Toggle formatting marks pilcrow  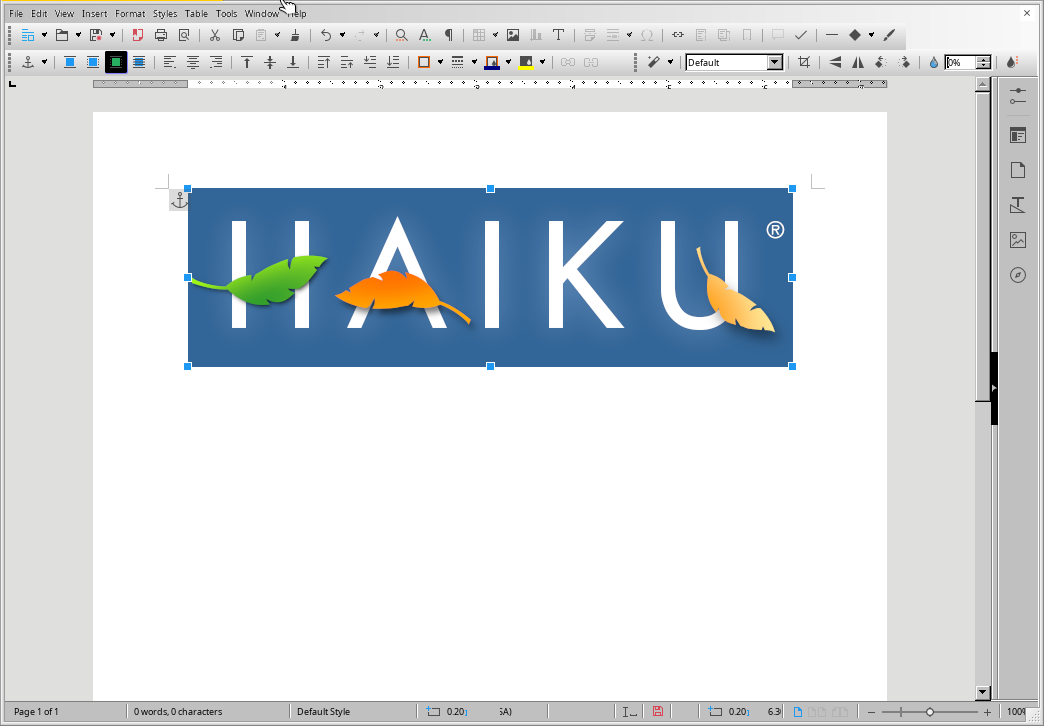pyautogui.click(x=449, y=35)
